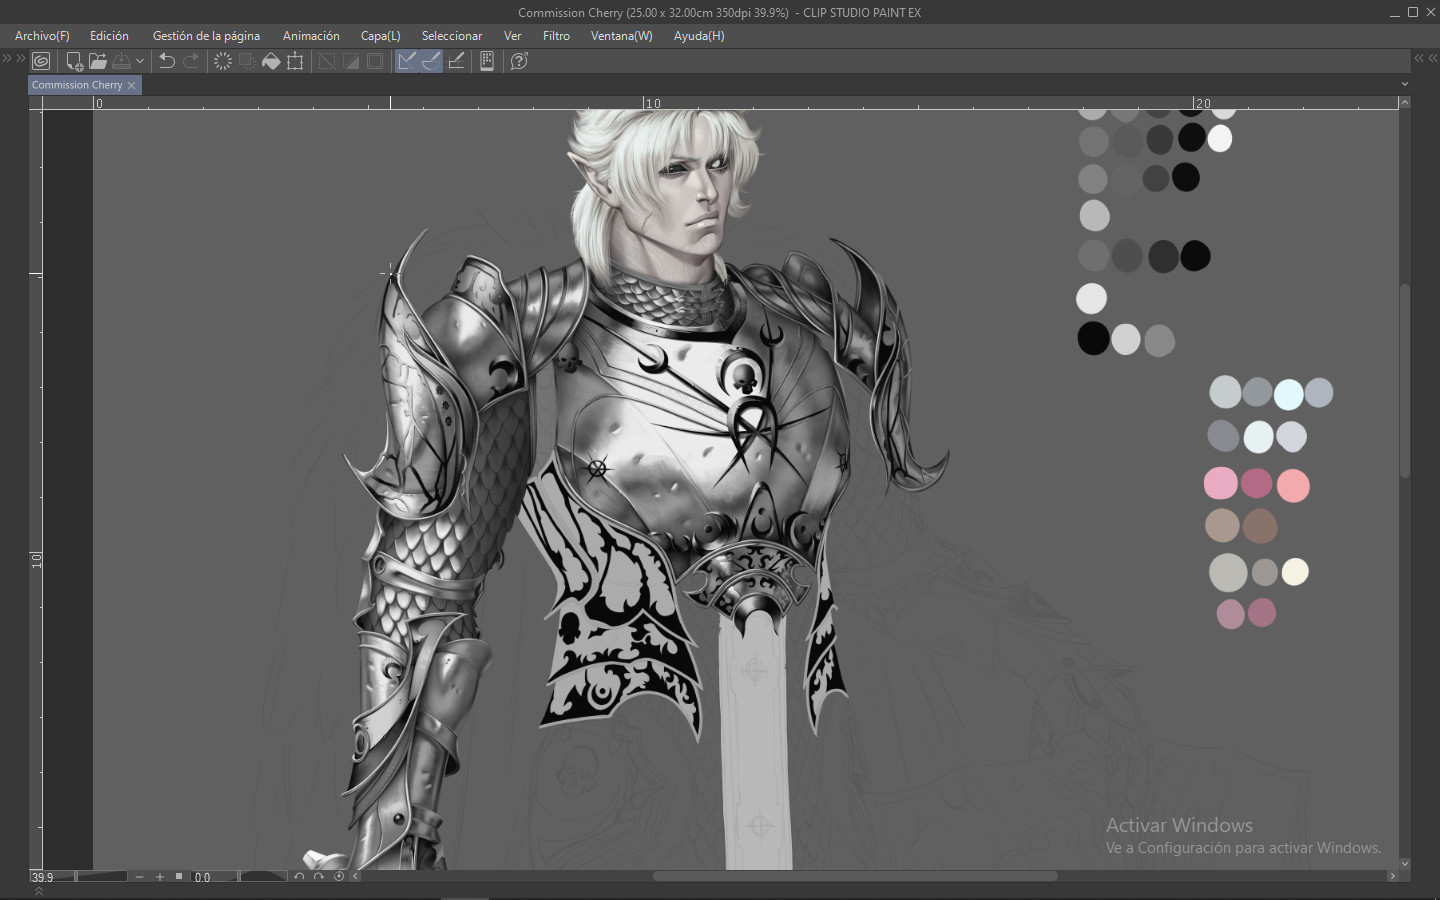This screenshot has width=1440, height=900.
Task: Rotate canvas left icon
Action: pos(299,876)
